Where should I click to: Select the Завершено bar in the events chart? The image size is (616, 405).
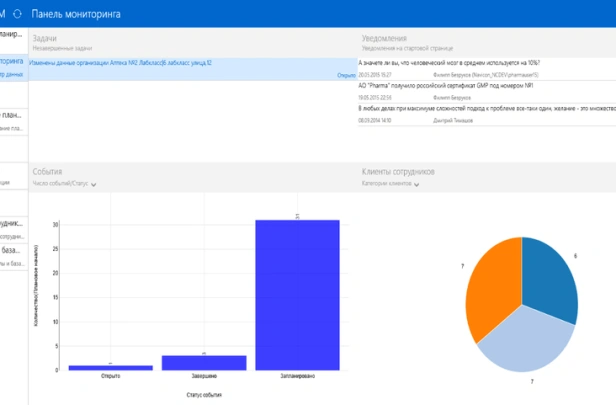pos(204,362)
